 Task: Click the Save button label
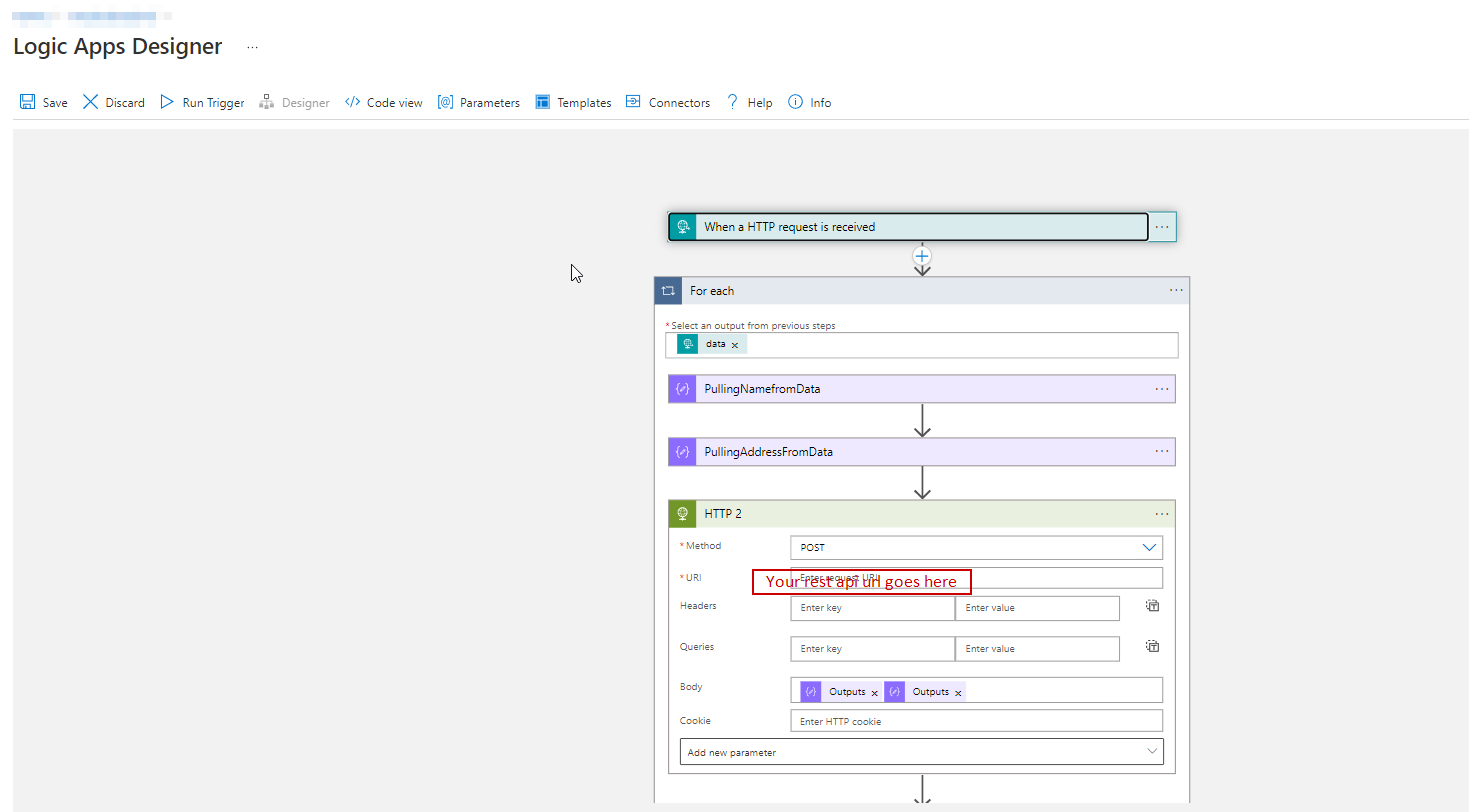[x=55, y=103]
